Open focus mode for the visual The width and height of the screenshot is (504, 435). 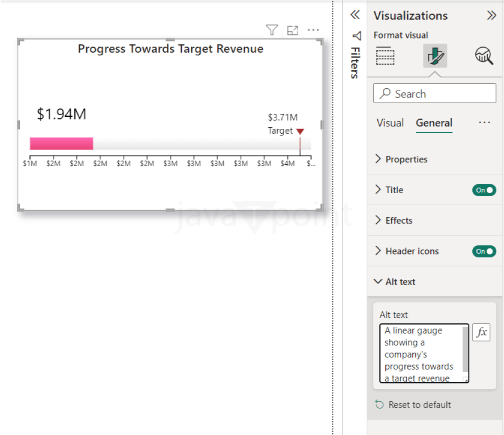pos(292,30)
